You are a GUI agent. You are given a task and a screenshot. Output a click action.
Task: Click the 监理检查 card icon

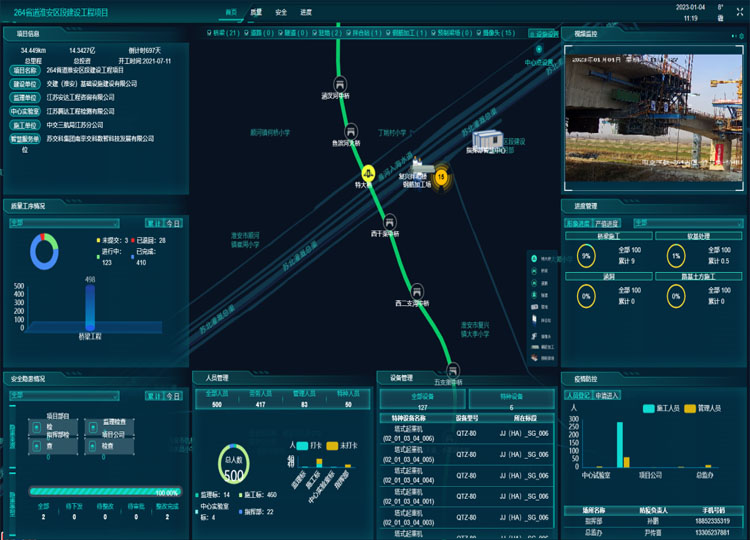coord(93,427)
